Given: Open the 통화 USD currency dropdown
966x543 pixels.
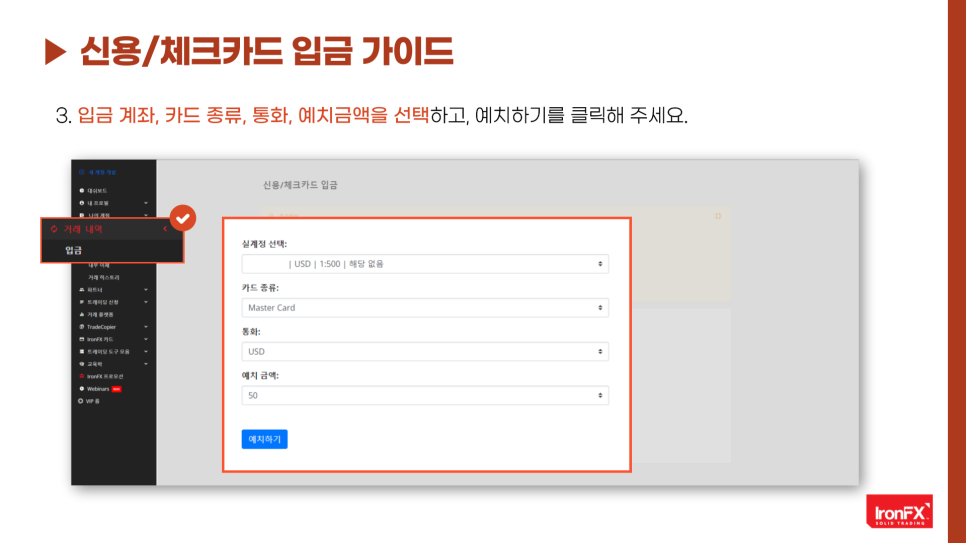Looking at the screenshot, I should coord(425,351).
